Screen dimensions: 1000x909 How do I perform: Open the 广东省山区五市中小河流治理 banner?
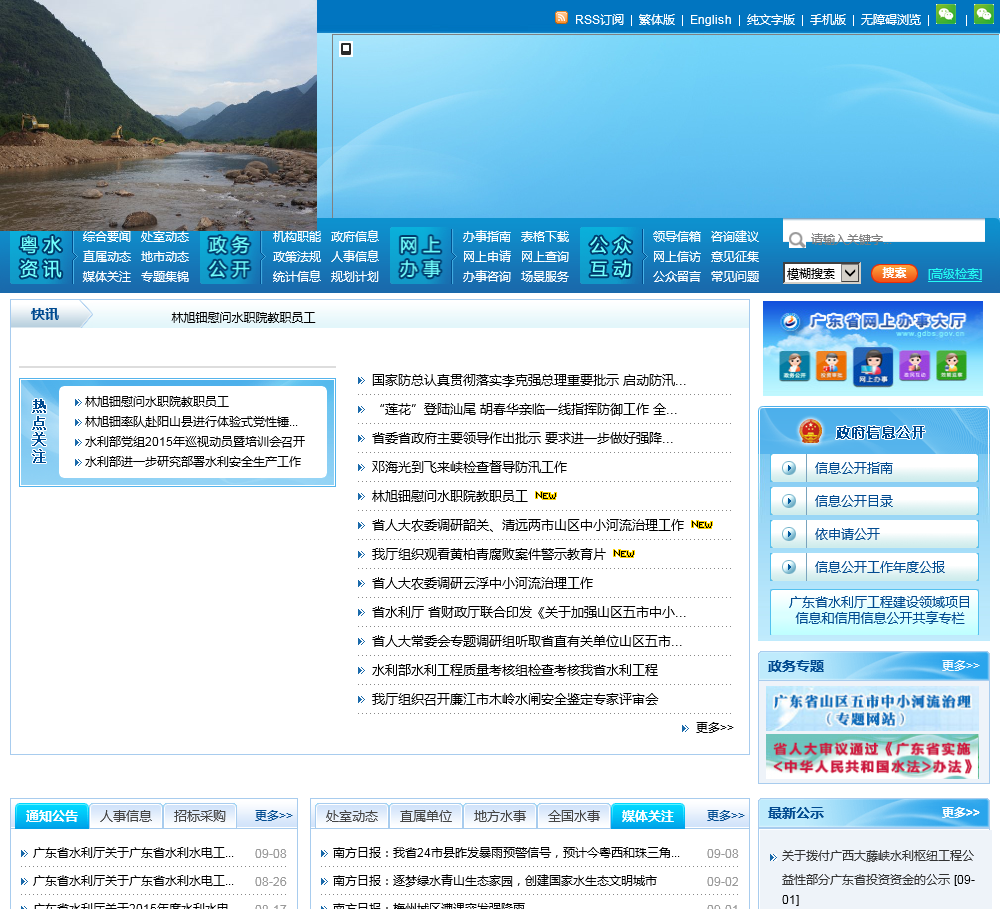coord(872,710)
